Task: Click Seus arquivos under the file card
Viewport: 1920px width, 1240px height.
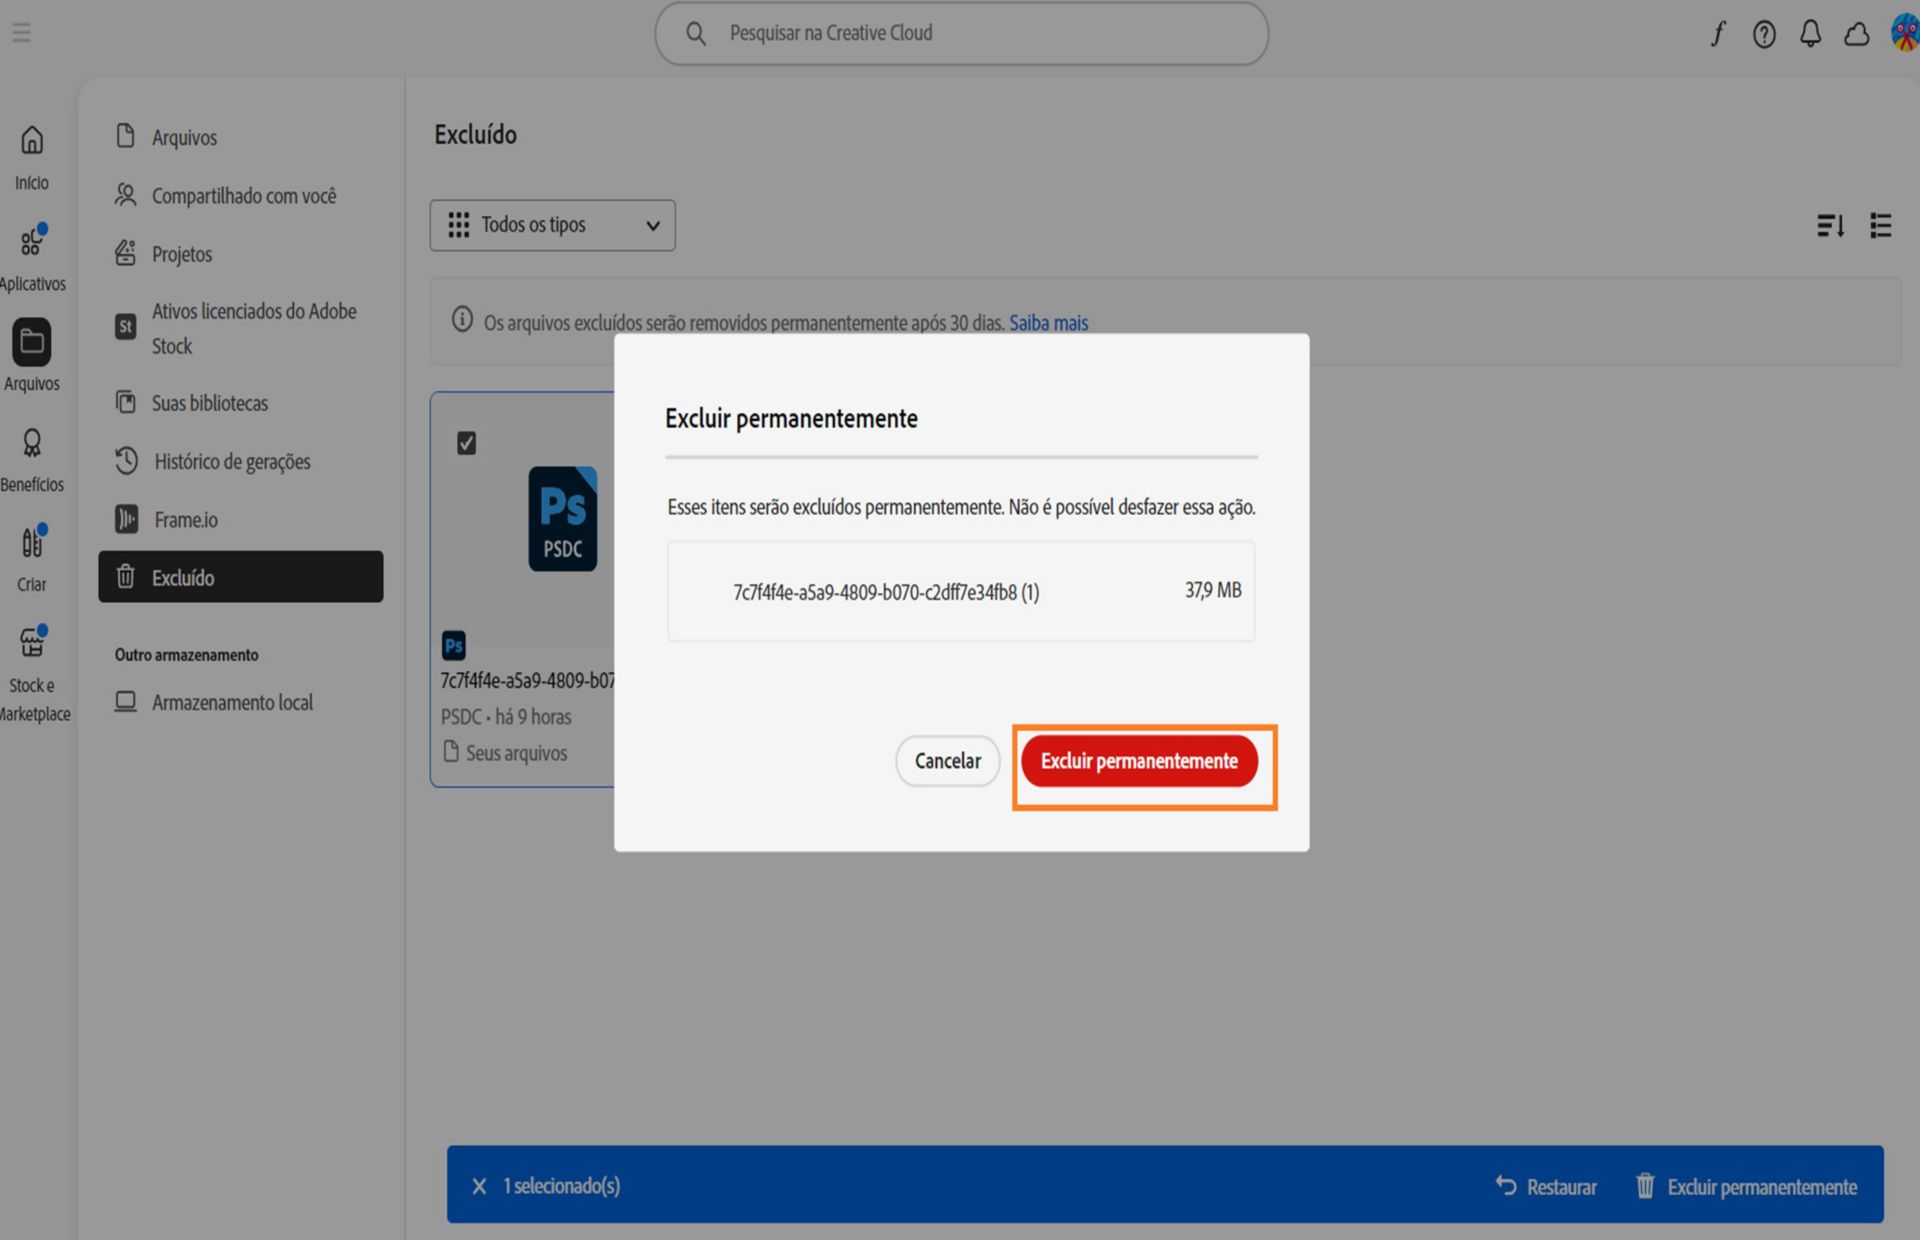Action: [x=505, y=753]
